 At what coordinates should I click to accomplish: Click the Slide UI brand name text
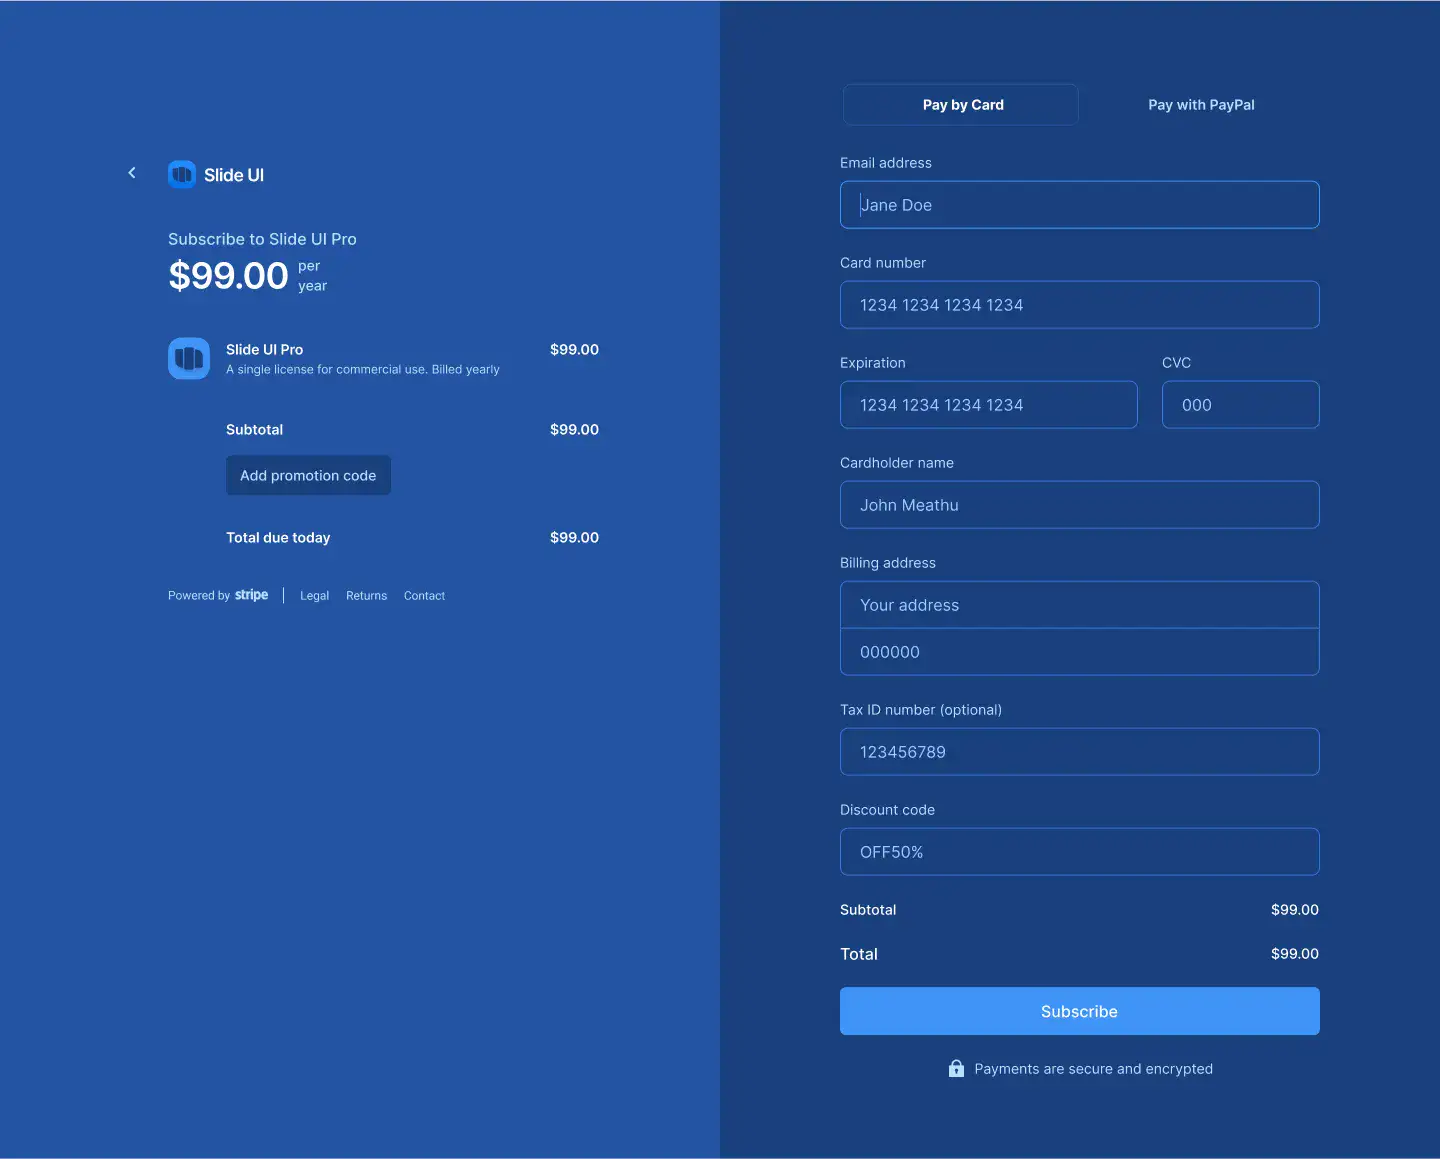(234, 175)
